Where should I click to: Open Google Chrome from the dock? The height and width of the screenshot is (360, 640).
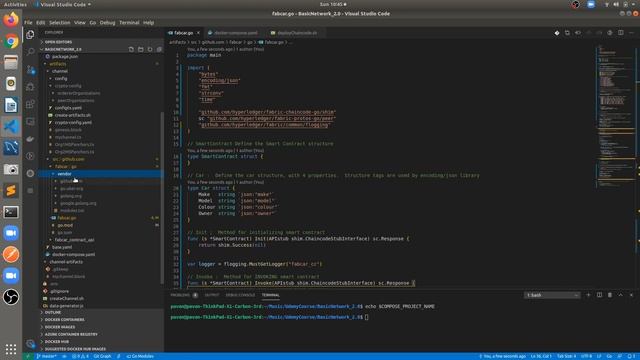[11, 41]
